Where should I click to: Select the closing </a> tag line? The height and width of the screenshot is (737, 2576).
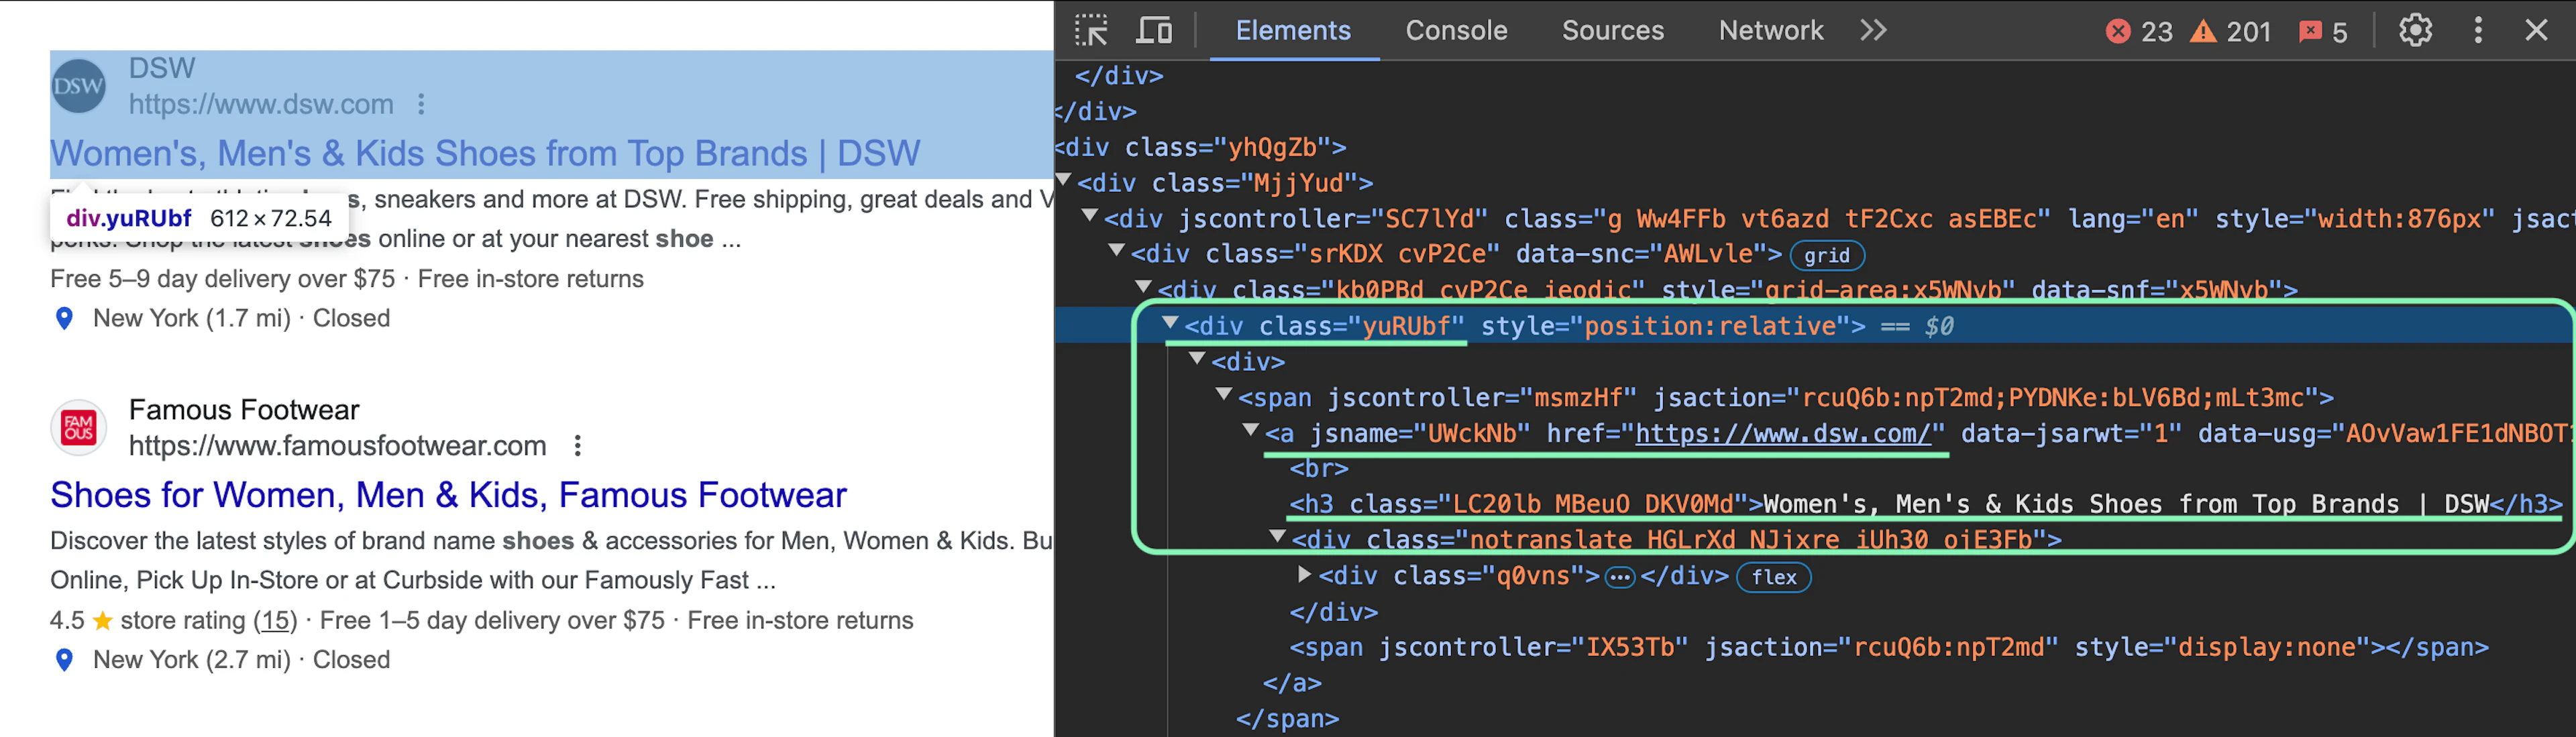pos(1292,683)
